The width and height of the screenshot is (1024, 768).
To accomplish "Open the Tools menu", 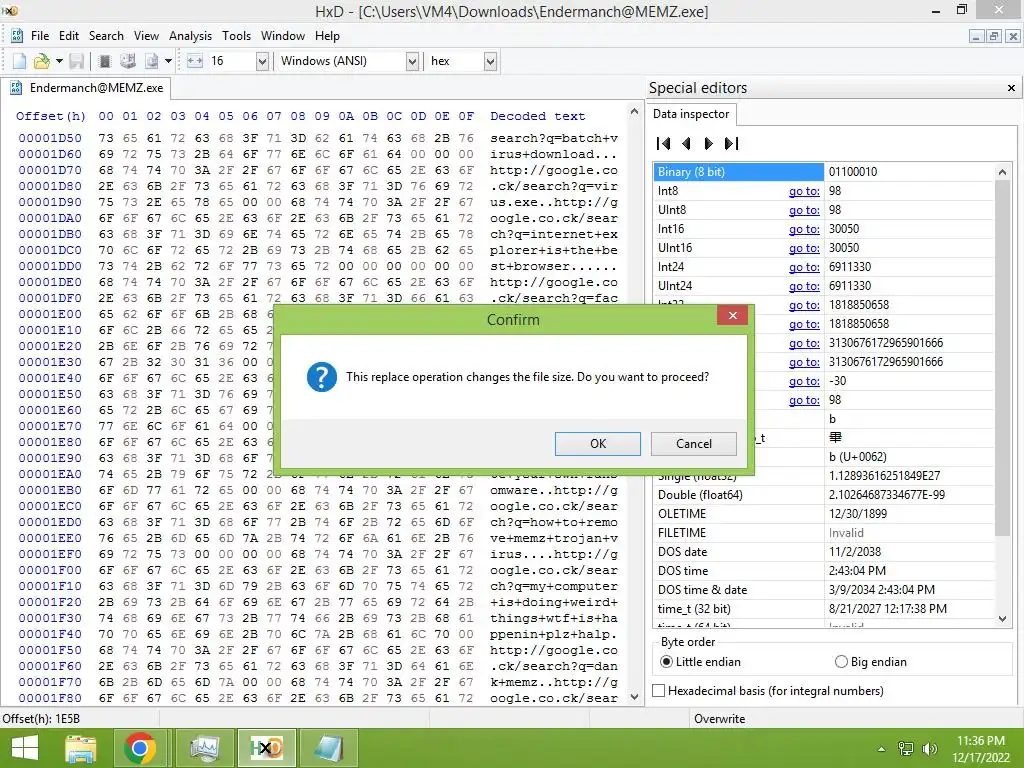I will (236, 36).
